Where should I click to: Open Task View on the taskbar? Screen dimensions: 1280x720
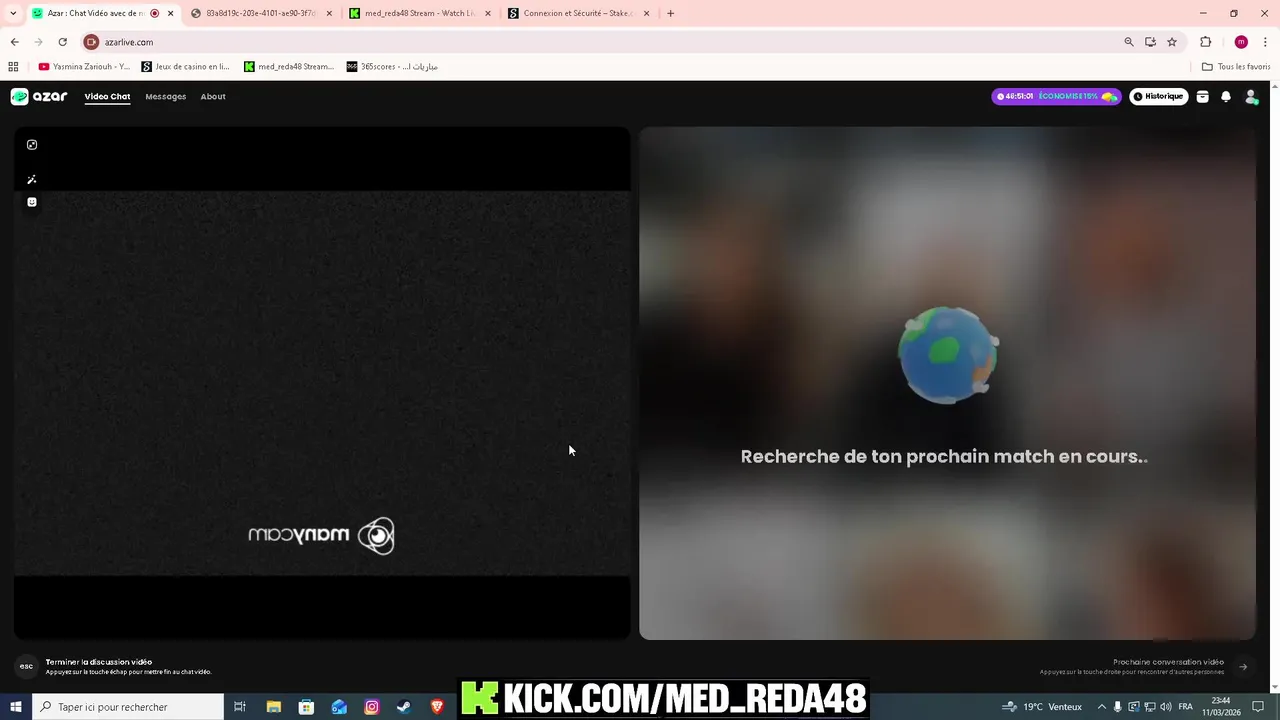pos(240,707)
